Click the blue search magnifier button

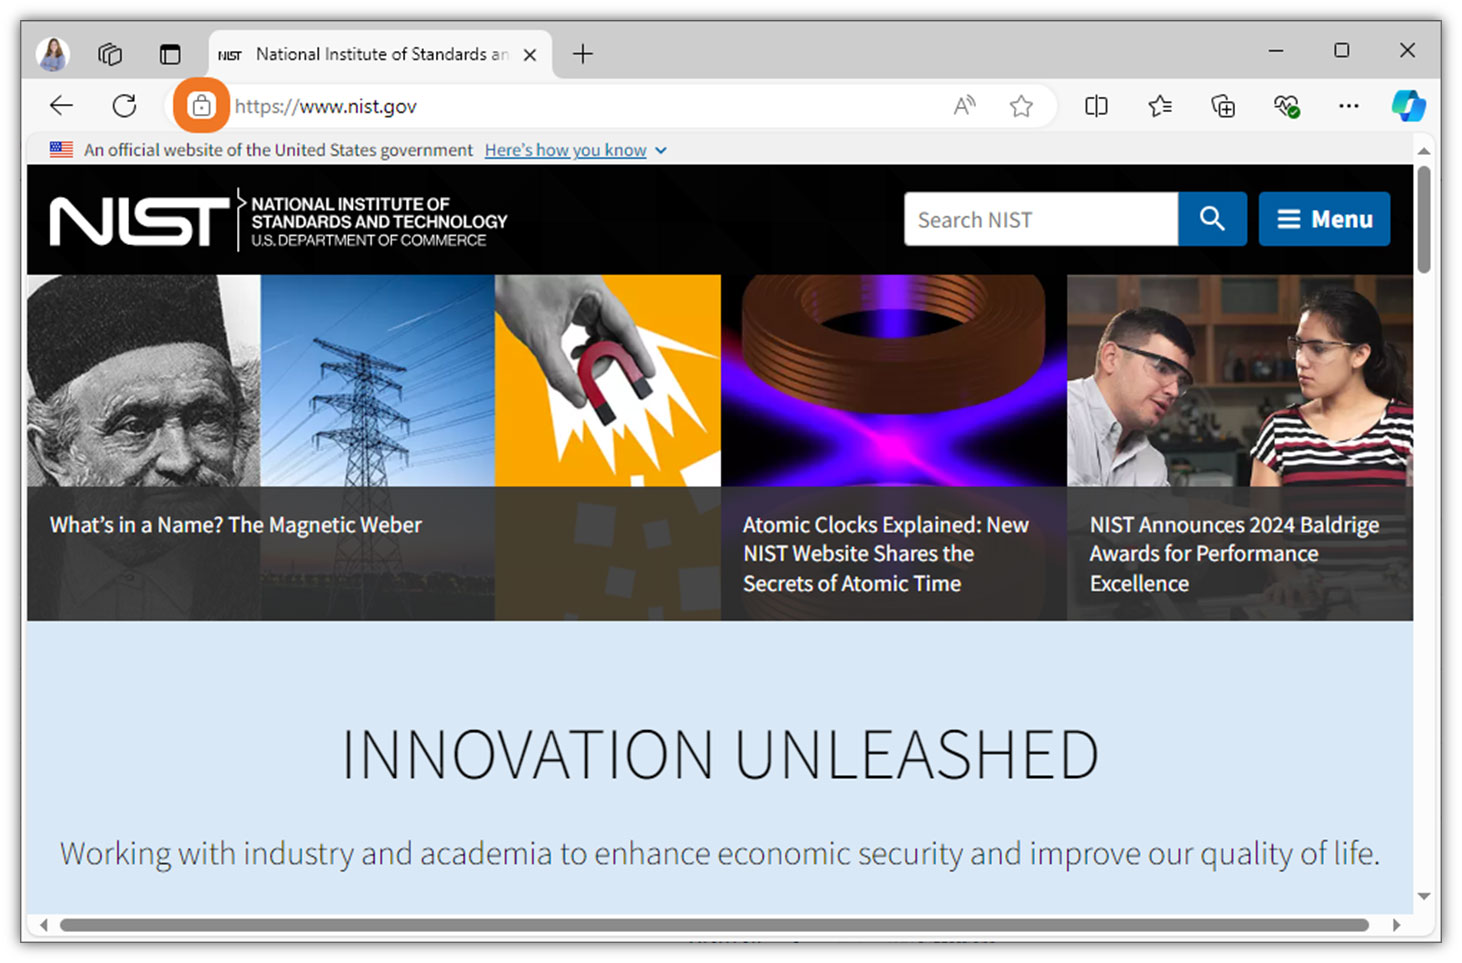point(1212,219)
